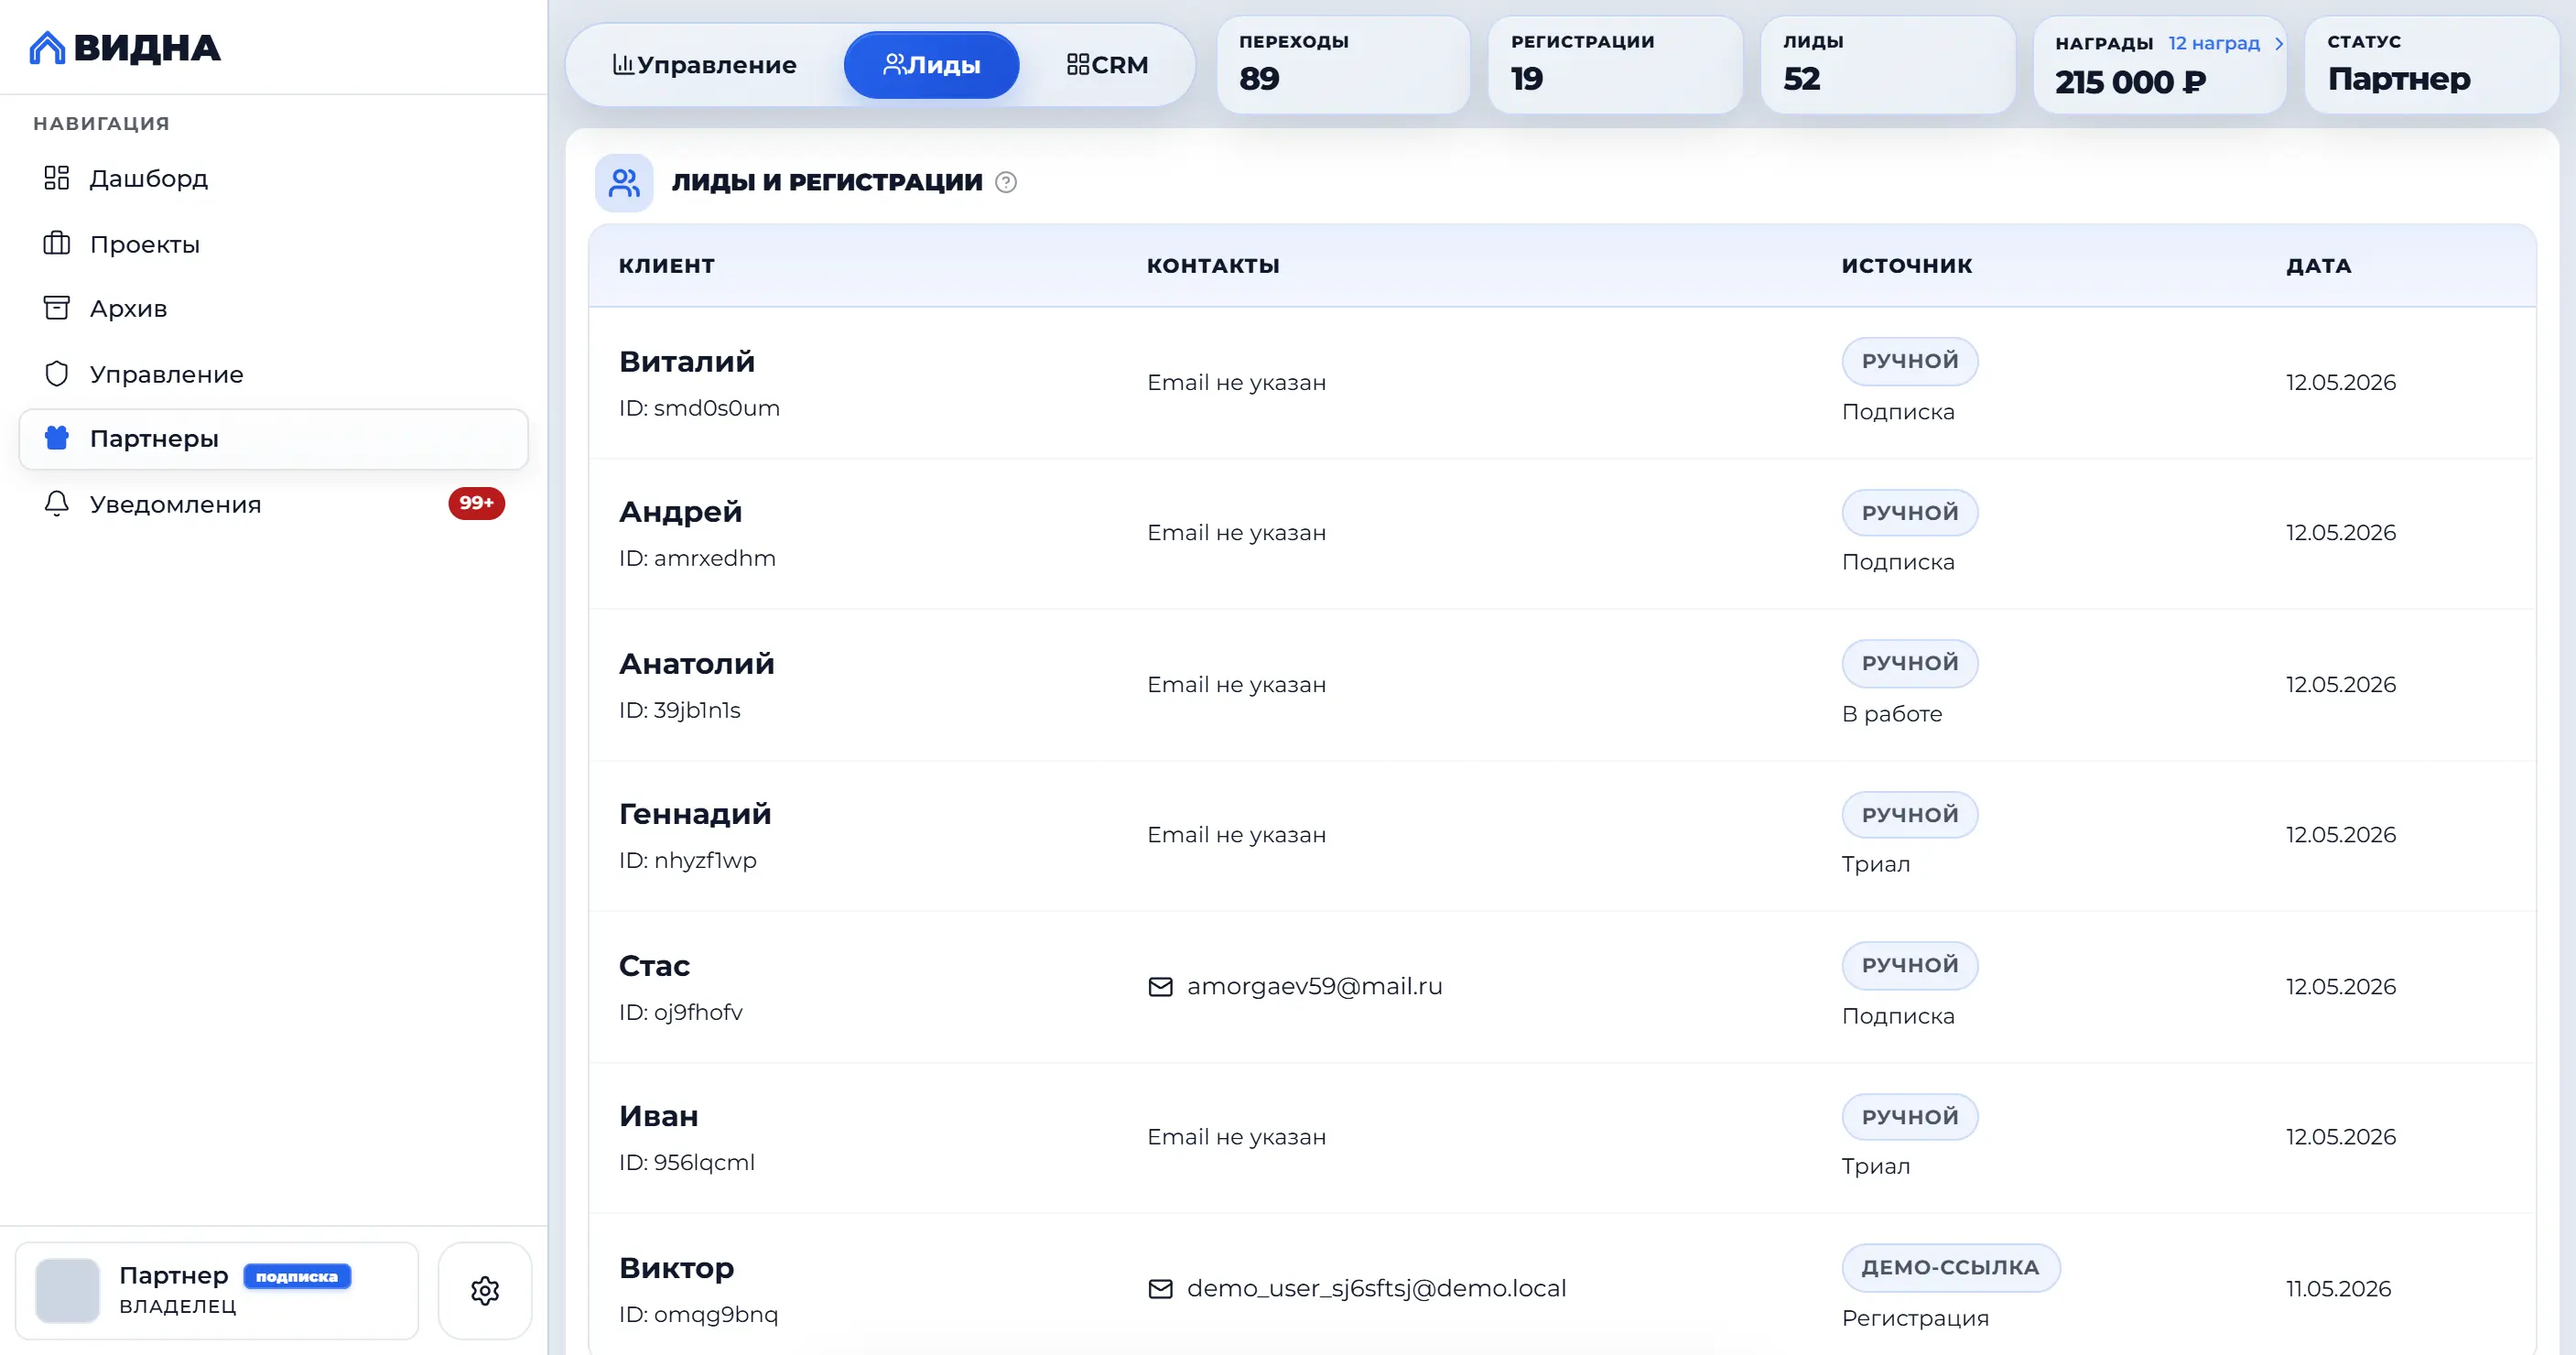Click the help question mark near Лиды и регистрации

click(x=1006, y=182)
